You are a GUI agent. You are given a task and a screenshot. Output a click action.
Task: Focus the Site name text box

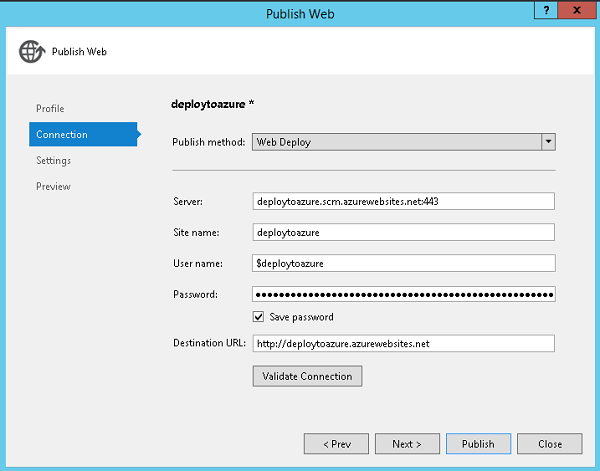pos(404,232)
